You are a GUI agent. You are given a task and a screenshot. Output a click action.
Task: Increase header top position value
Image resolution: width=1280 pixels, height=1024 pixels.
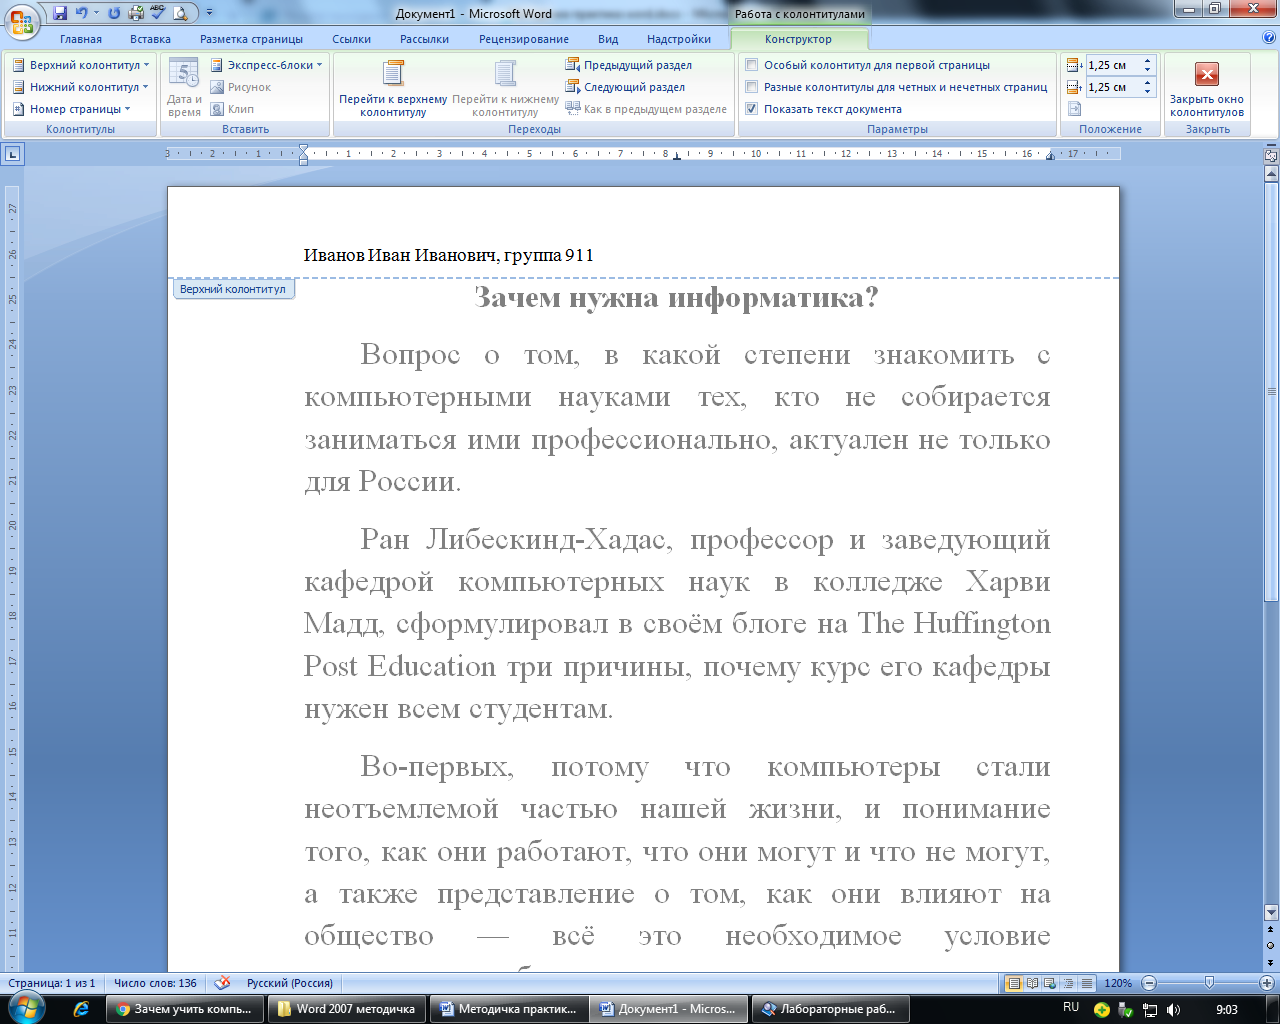[1148, 61]
